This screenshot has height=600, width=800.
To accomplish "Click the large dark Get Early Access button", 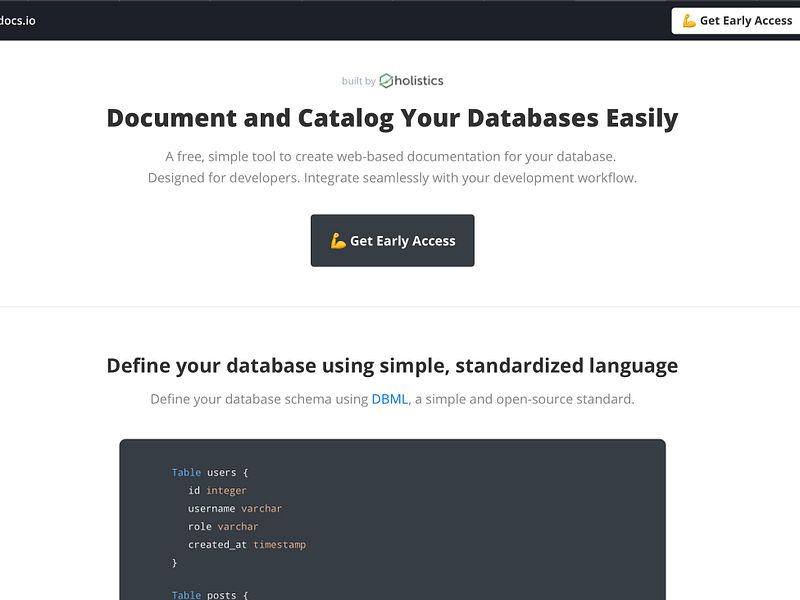I will 392,240.
